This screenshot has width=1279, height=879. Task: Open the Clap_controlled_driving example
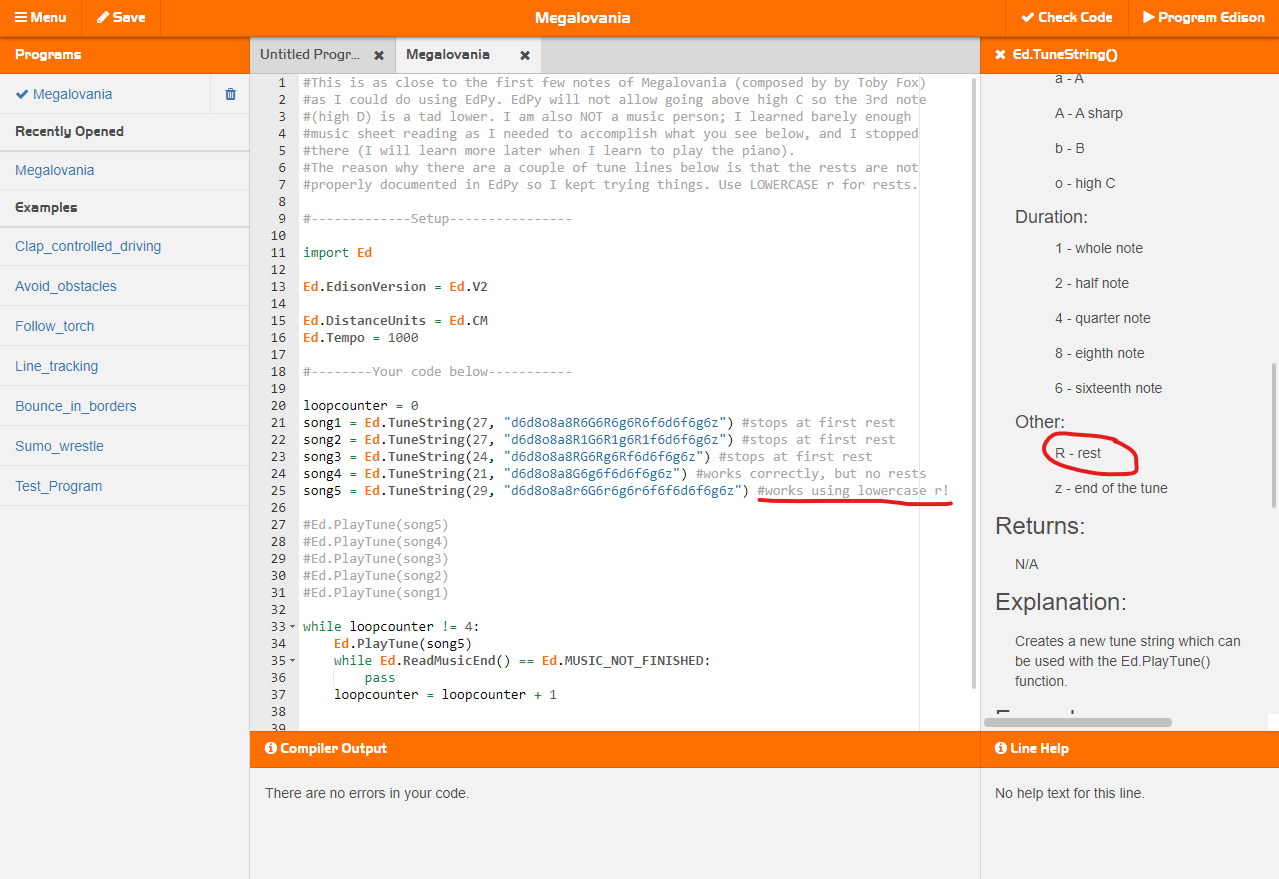pos(88,246)
